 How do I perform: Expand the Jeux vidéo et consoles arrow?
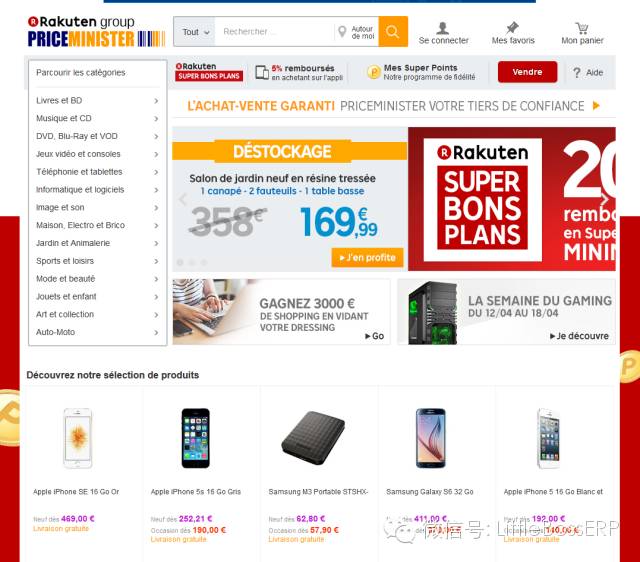click(156, 154)
